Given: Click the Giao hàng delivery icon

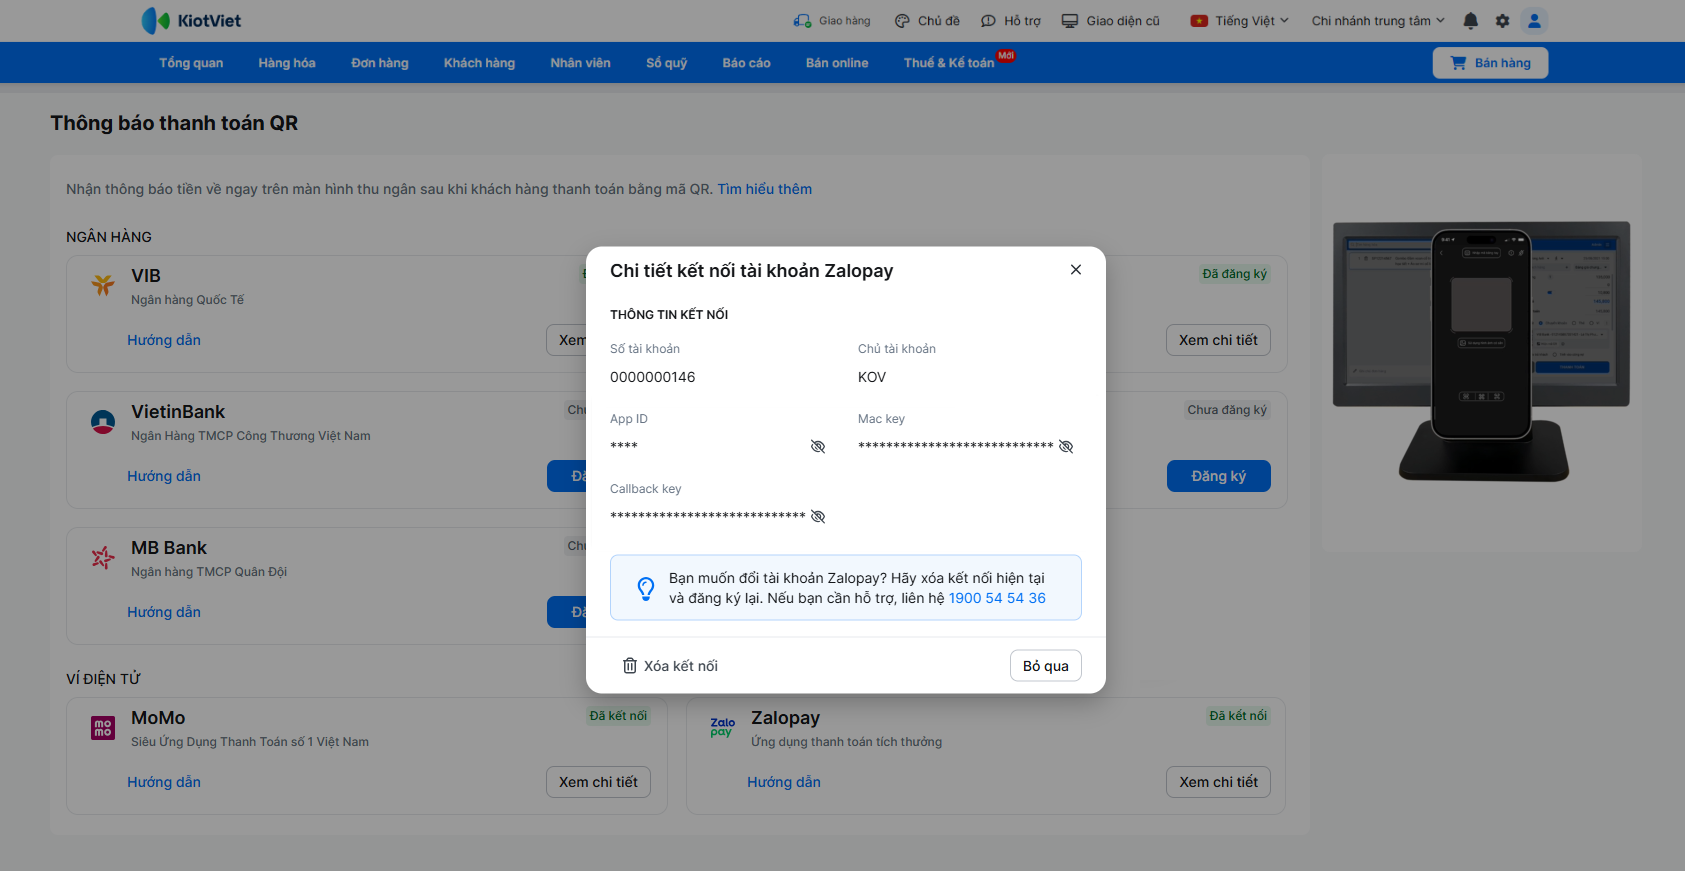Looking at the screenshot, I should point(802,21).
